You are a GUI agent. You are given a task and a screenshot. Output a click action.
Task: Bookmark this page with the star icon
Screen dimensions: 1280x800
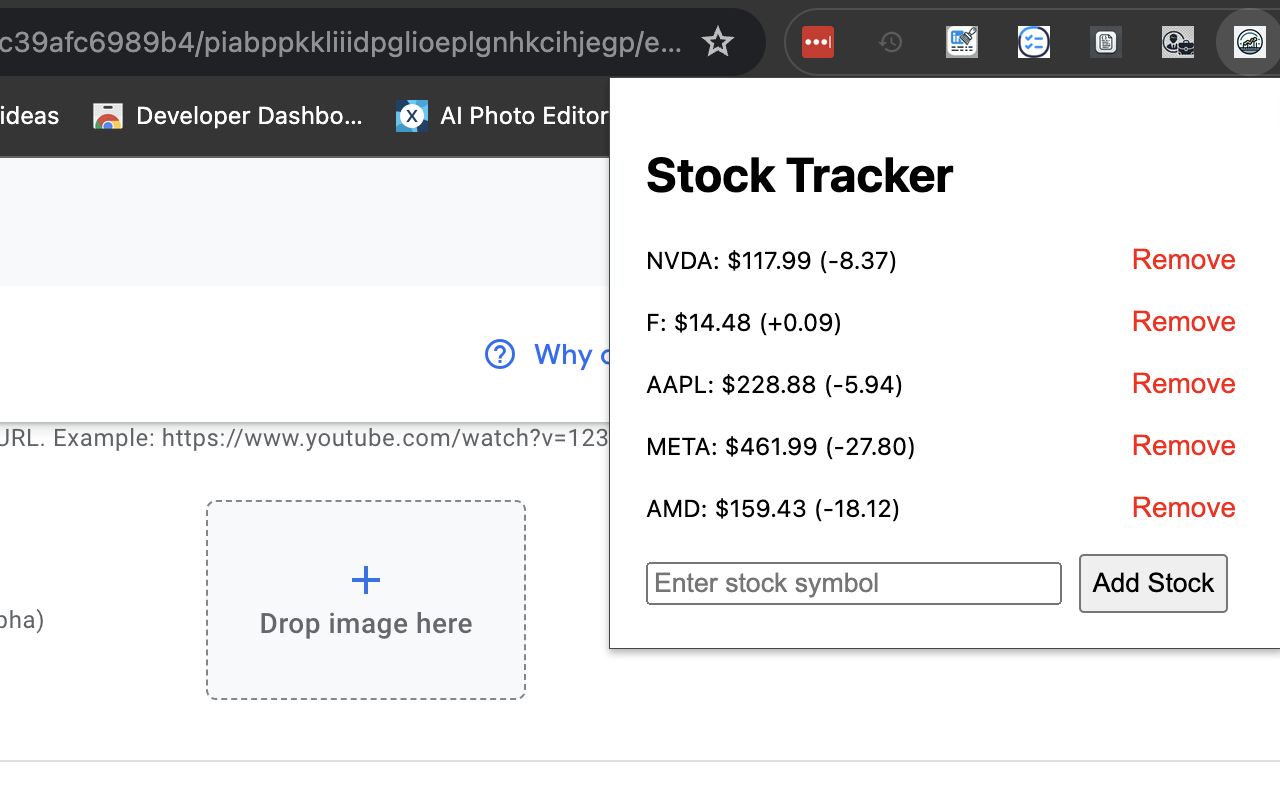[x=718, y=42]
